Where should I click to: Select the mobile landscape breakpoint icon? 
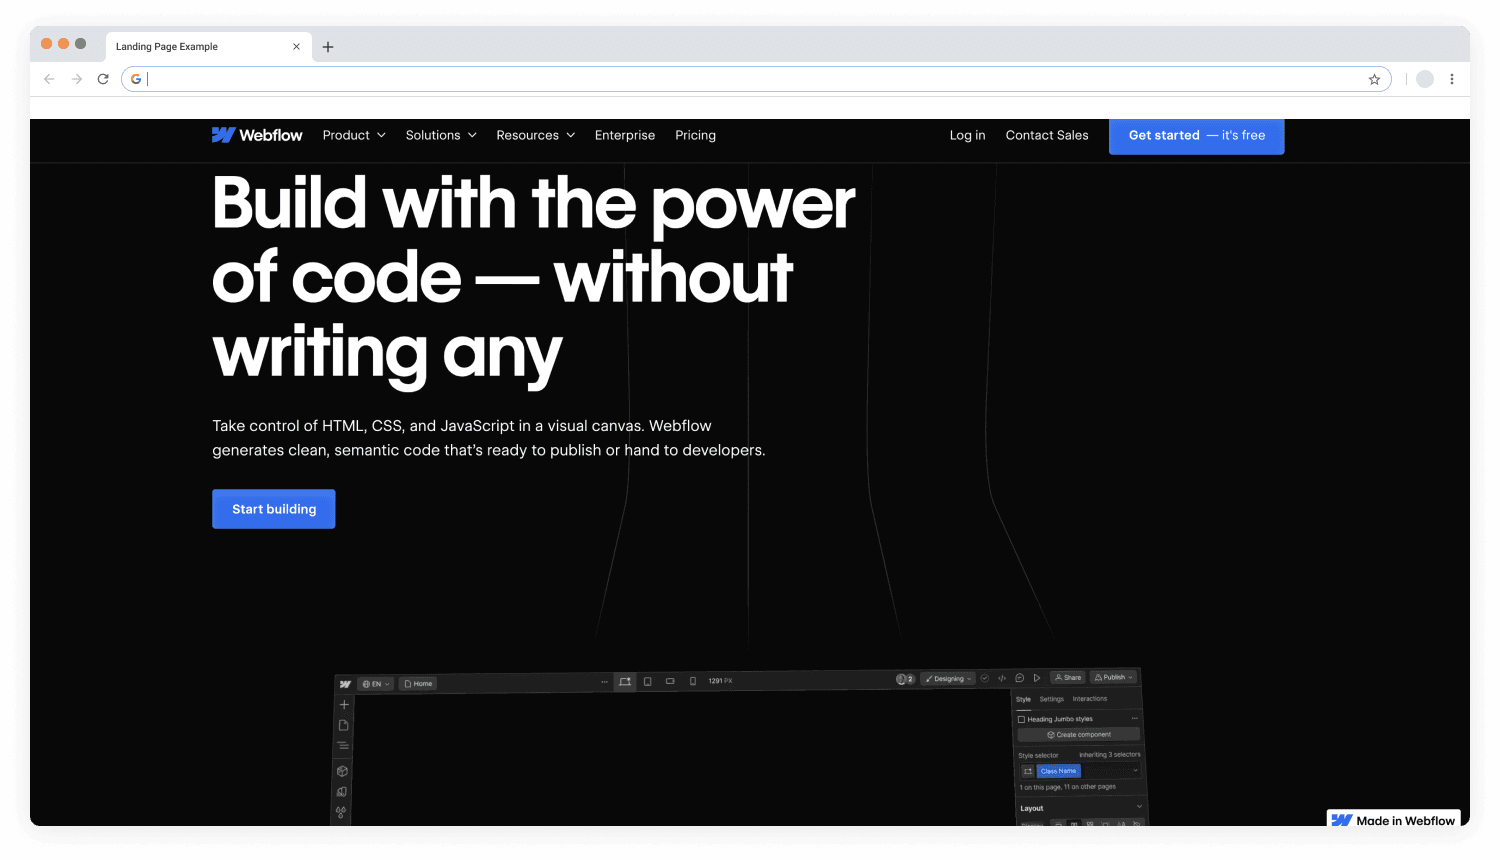(670, 681)
